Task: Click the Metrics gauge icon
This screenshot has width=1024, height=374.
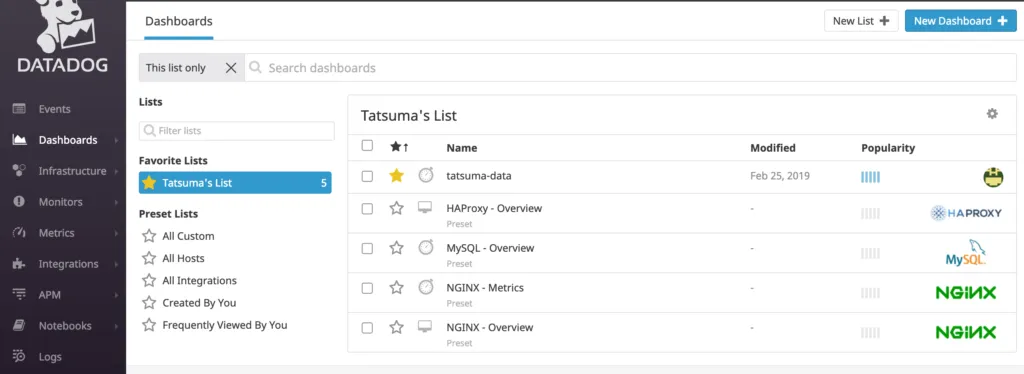Action: [19, 232]
